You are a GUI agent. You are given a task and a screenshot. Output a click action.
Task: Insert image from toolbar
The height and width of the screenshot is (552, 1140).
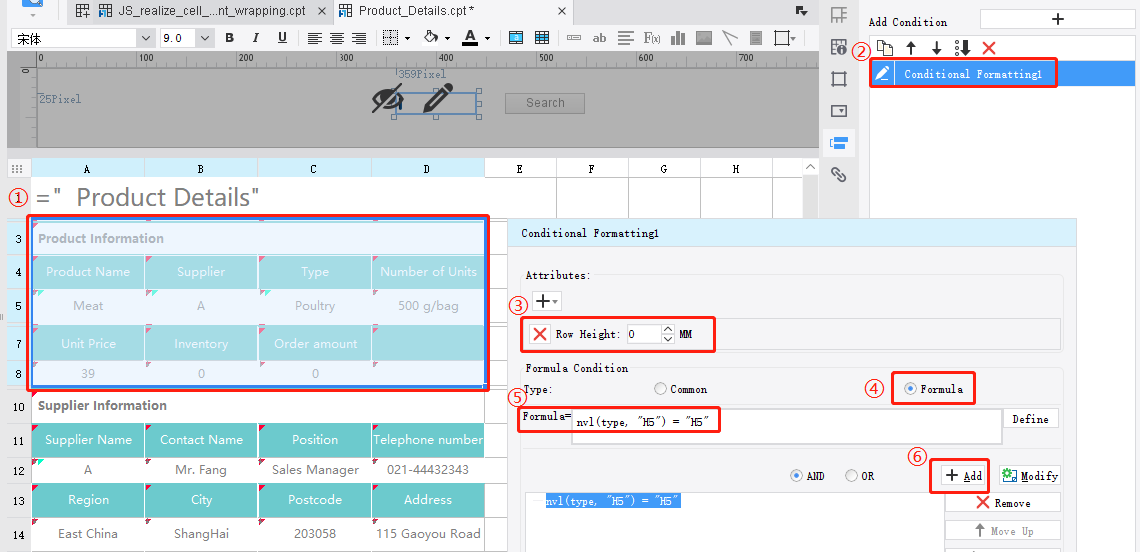tap(704, 38)
